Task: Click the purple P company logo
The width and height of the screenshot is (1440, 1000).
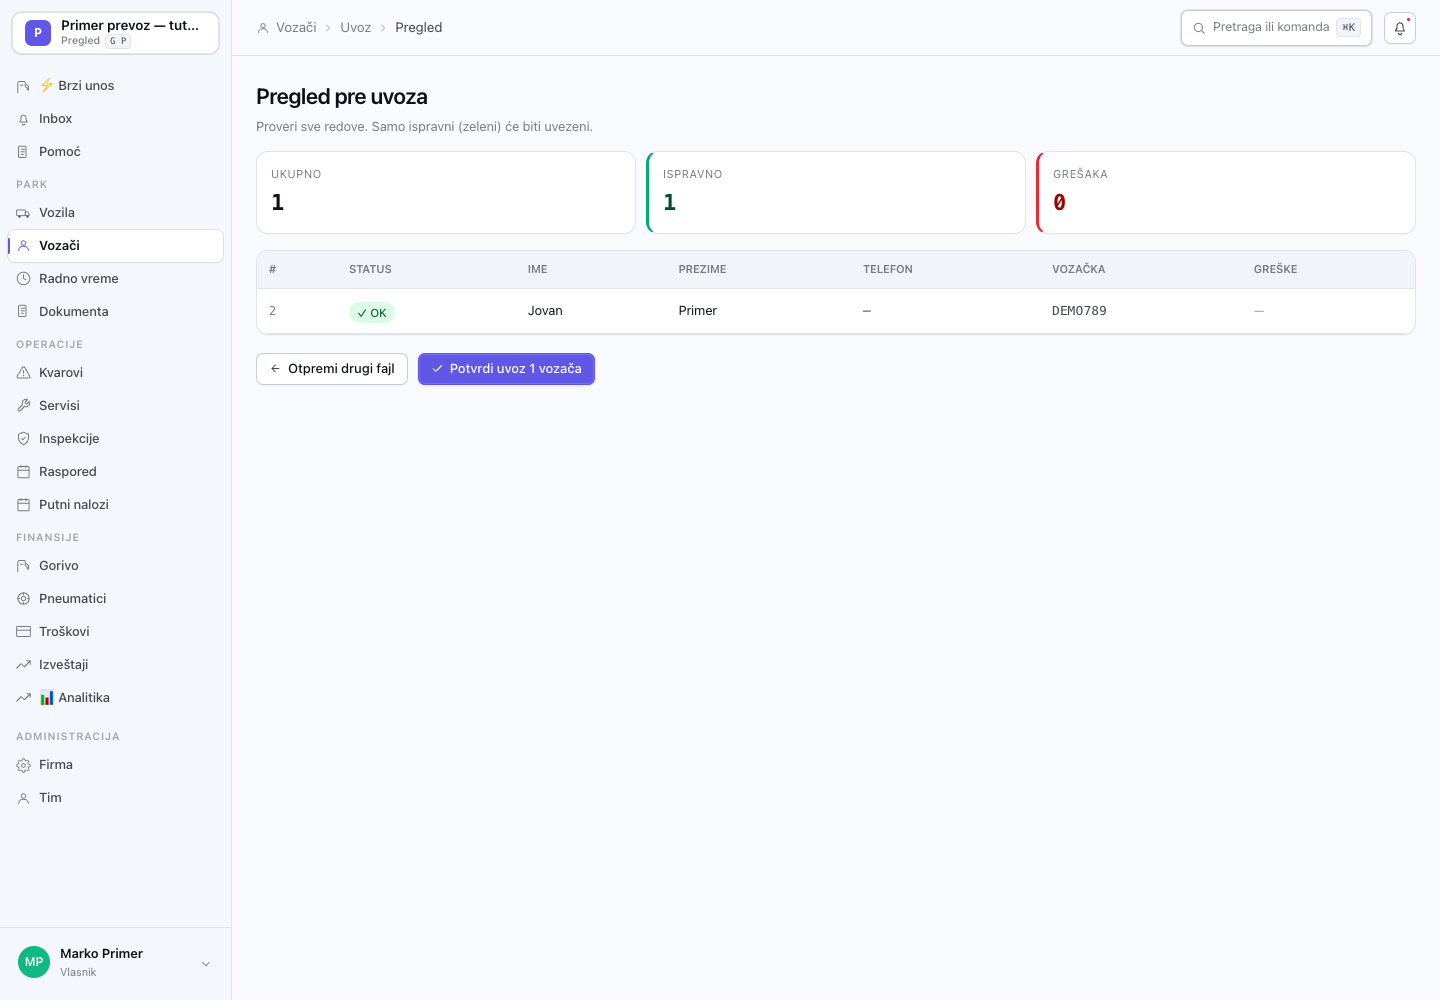Action: tap(38, 33)
